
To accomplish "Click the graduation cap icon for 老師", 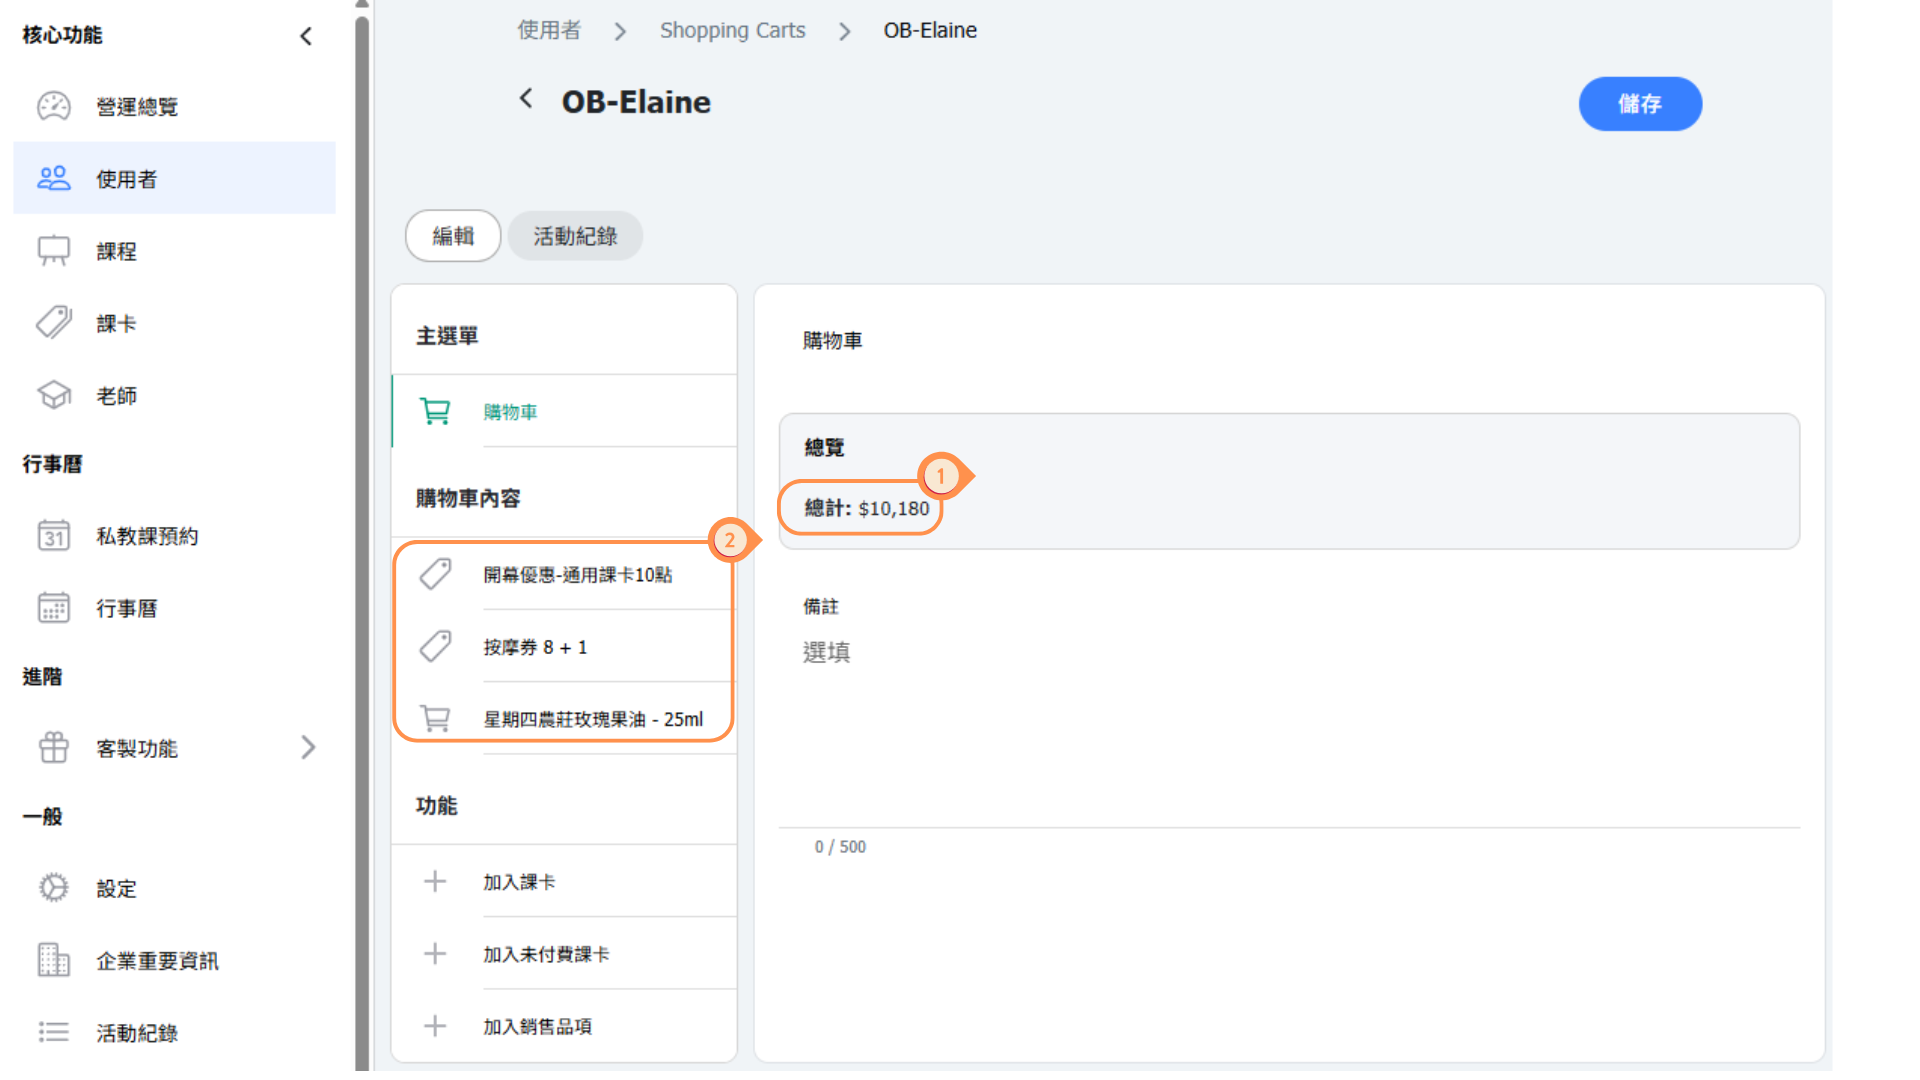I will (54, 395).
